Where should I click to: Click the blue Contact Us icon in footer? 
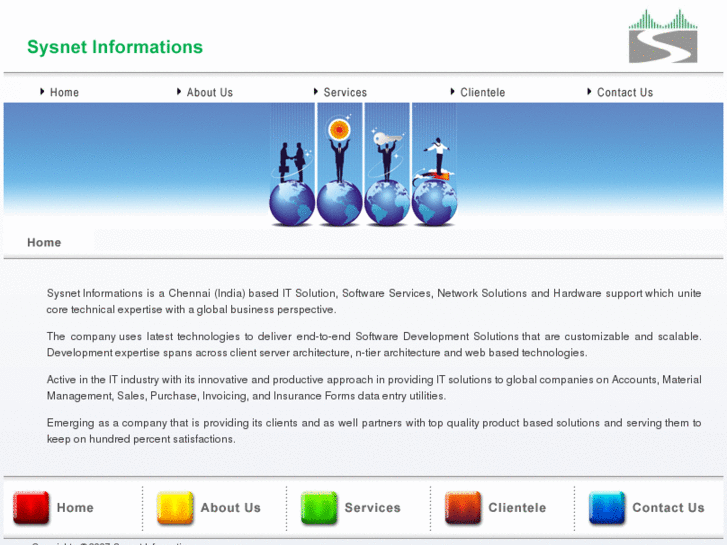pos(607,508)
